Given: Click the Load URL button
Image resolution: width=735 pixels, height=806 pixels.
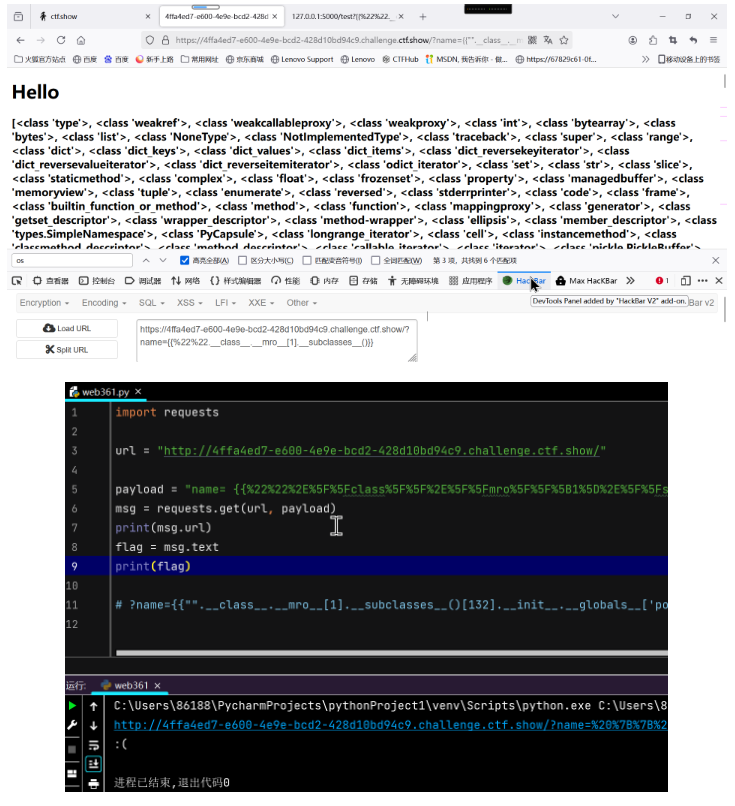Looking at the screenshot, I should pyautogui.click(x=67, y=328).
